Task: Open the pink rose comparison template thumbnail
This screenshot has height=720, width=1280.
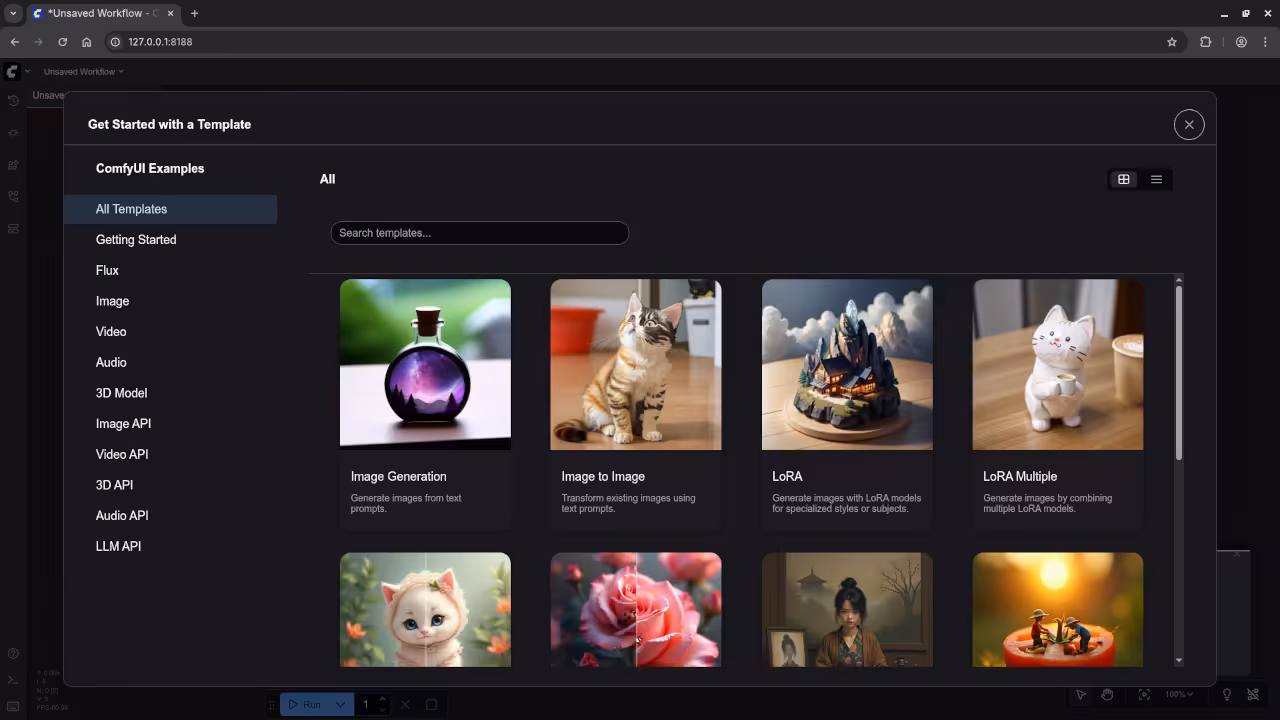Action: click(x=636, y=609)
